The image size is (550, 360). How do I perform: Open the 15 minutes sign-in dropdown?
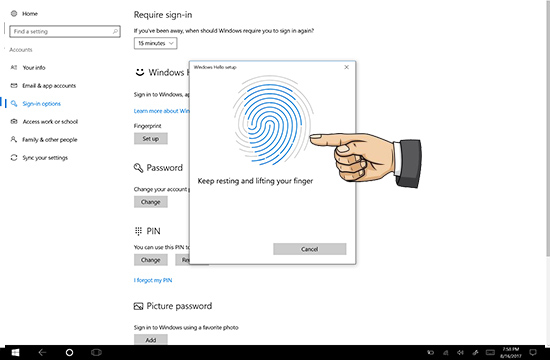pos(155,43)
